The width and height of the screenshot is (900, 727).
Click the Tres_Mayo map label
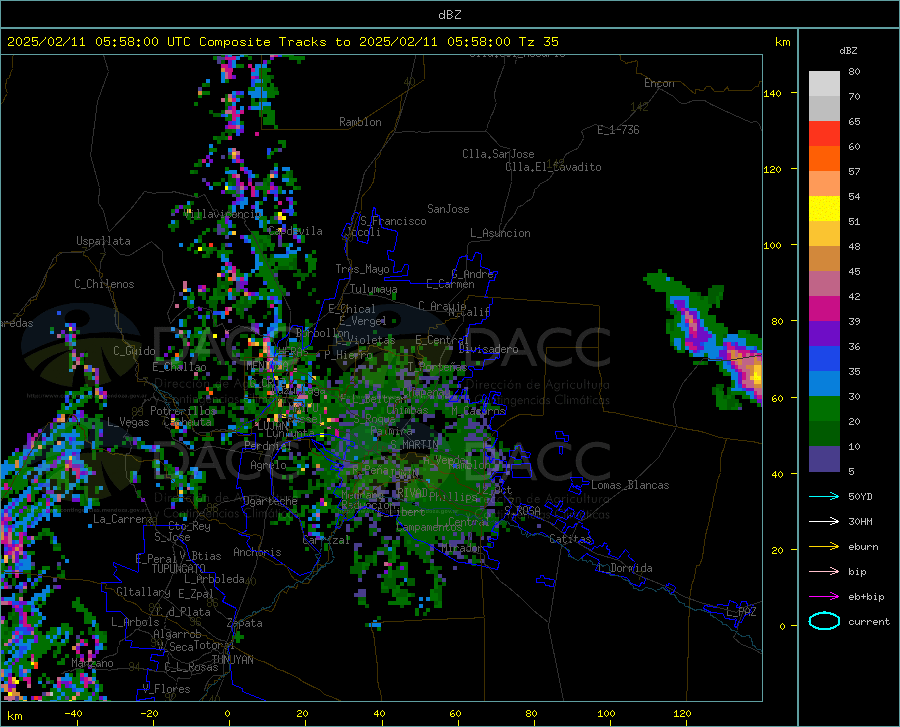(x=362, y=269)
